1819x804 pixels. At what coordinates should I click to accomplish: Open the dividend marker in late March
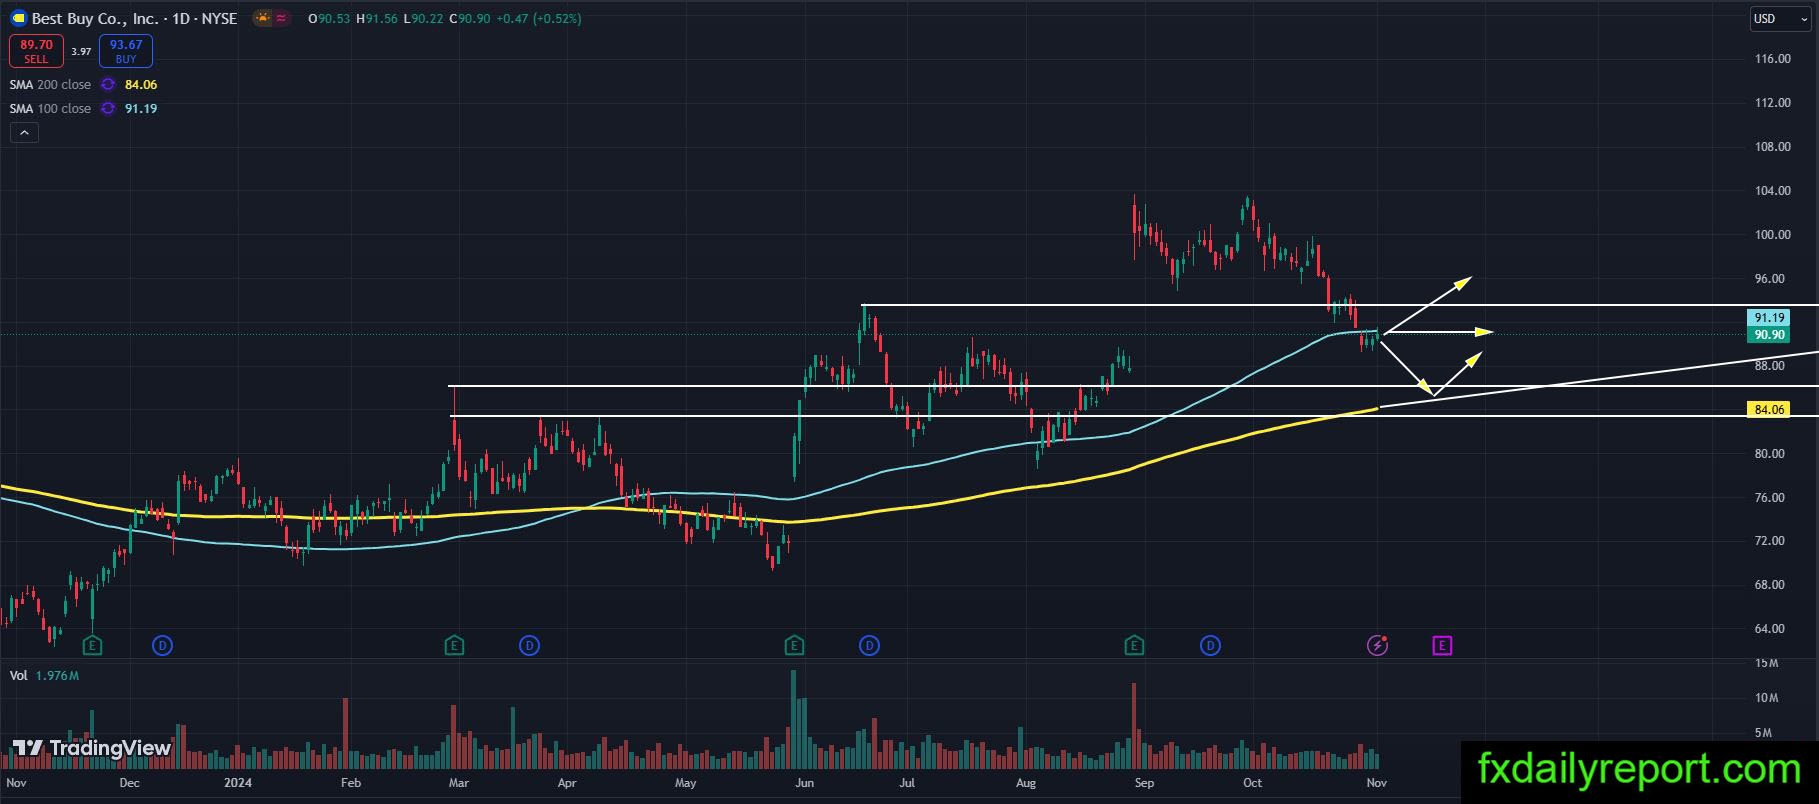click(x=530, y=646)
